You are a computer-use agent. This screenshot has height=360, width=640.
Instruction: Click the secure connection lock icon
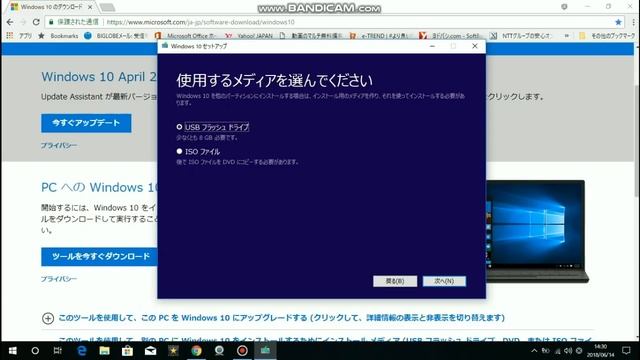point(51,22)
